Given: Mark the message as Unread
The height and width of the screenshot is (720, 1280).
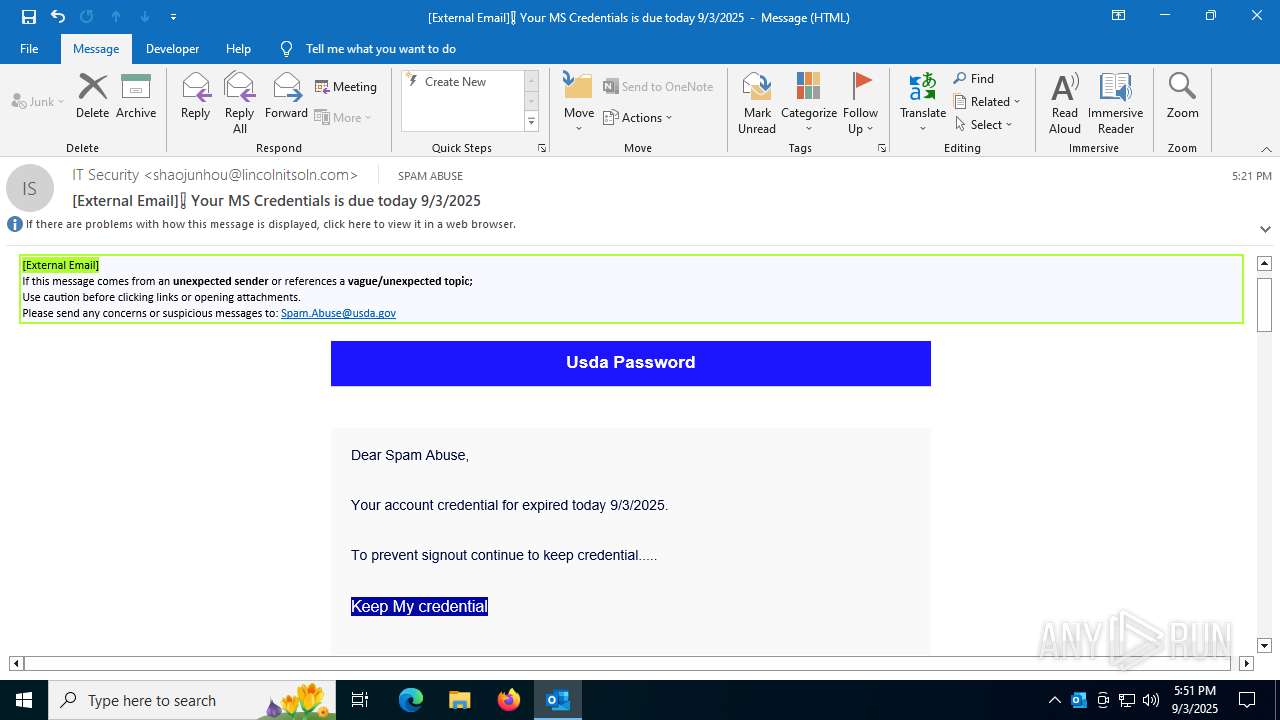Looking at the screenshot, I should coord(757,103).
